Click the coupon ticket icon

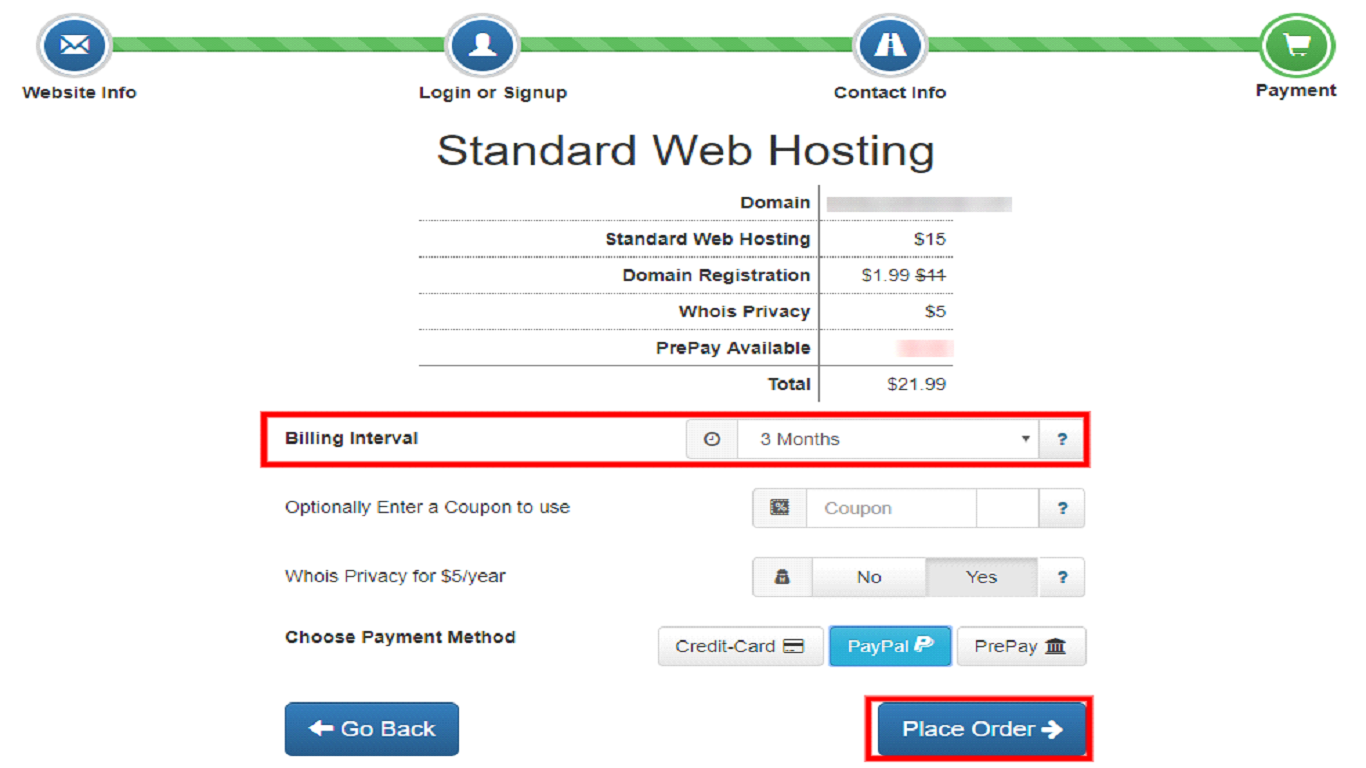point(779,507)
